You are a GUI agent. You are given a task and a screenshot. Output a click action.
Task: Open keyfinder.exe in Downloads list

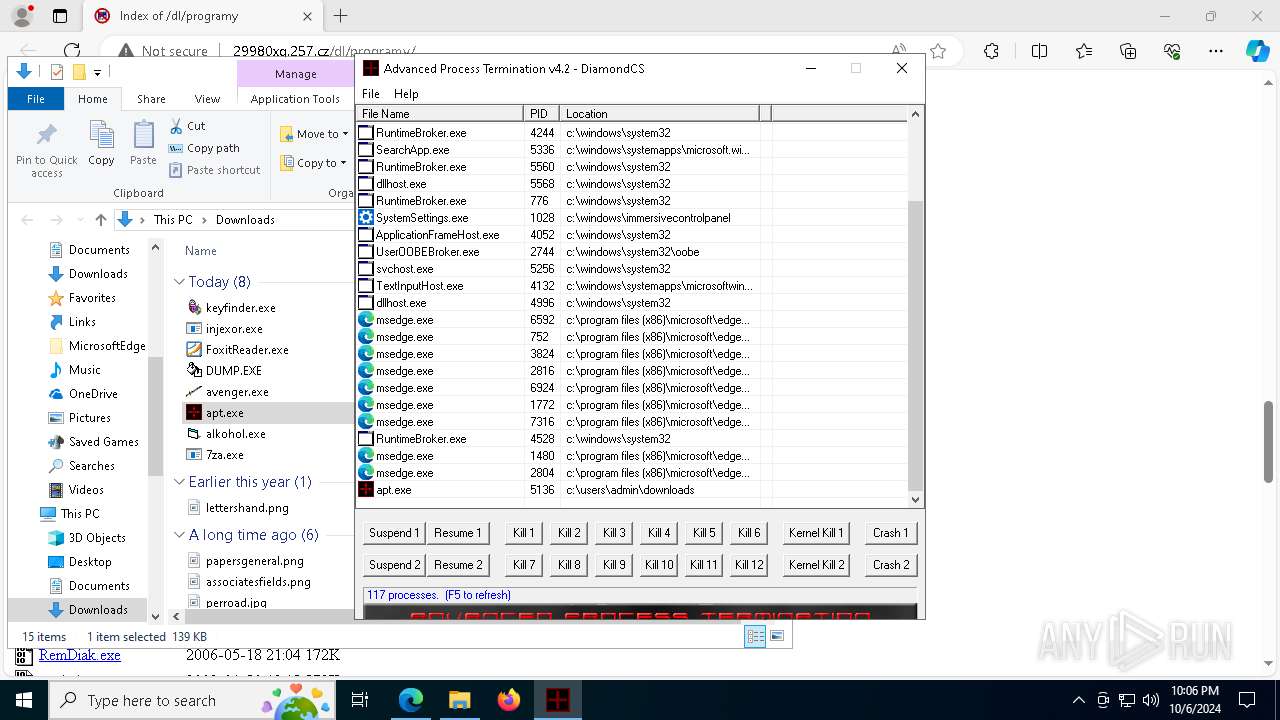tap(240, 308)
